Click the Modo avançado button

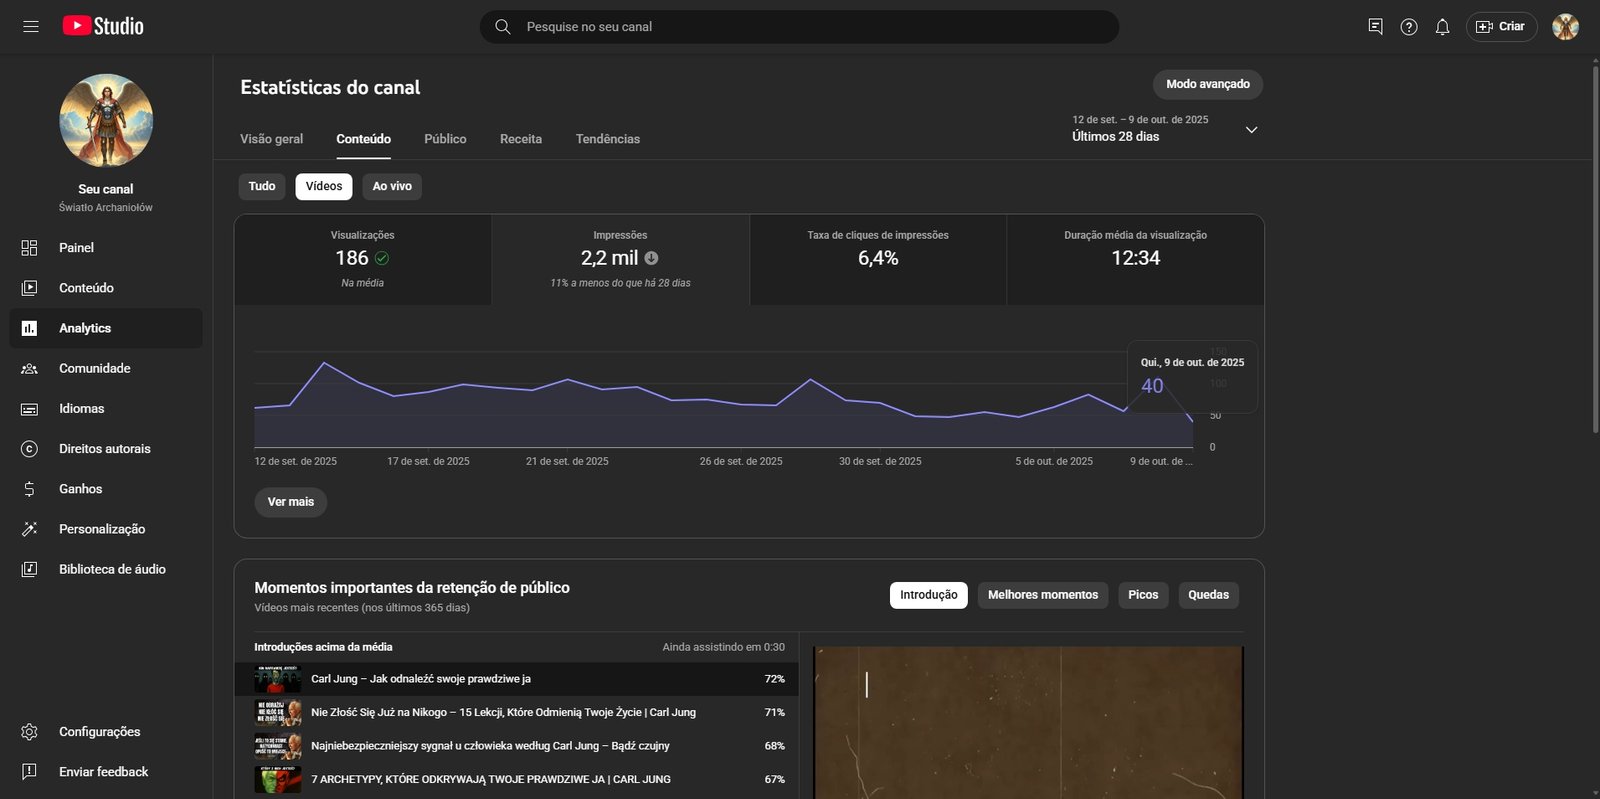[x=1207, y=84]
